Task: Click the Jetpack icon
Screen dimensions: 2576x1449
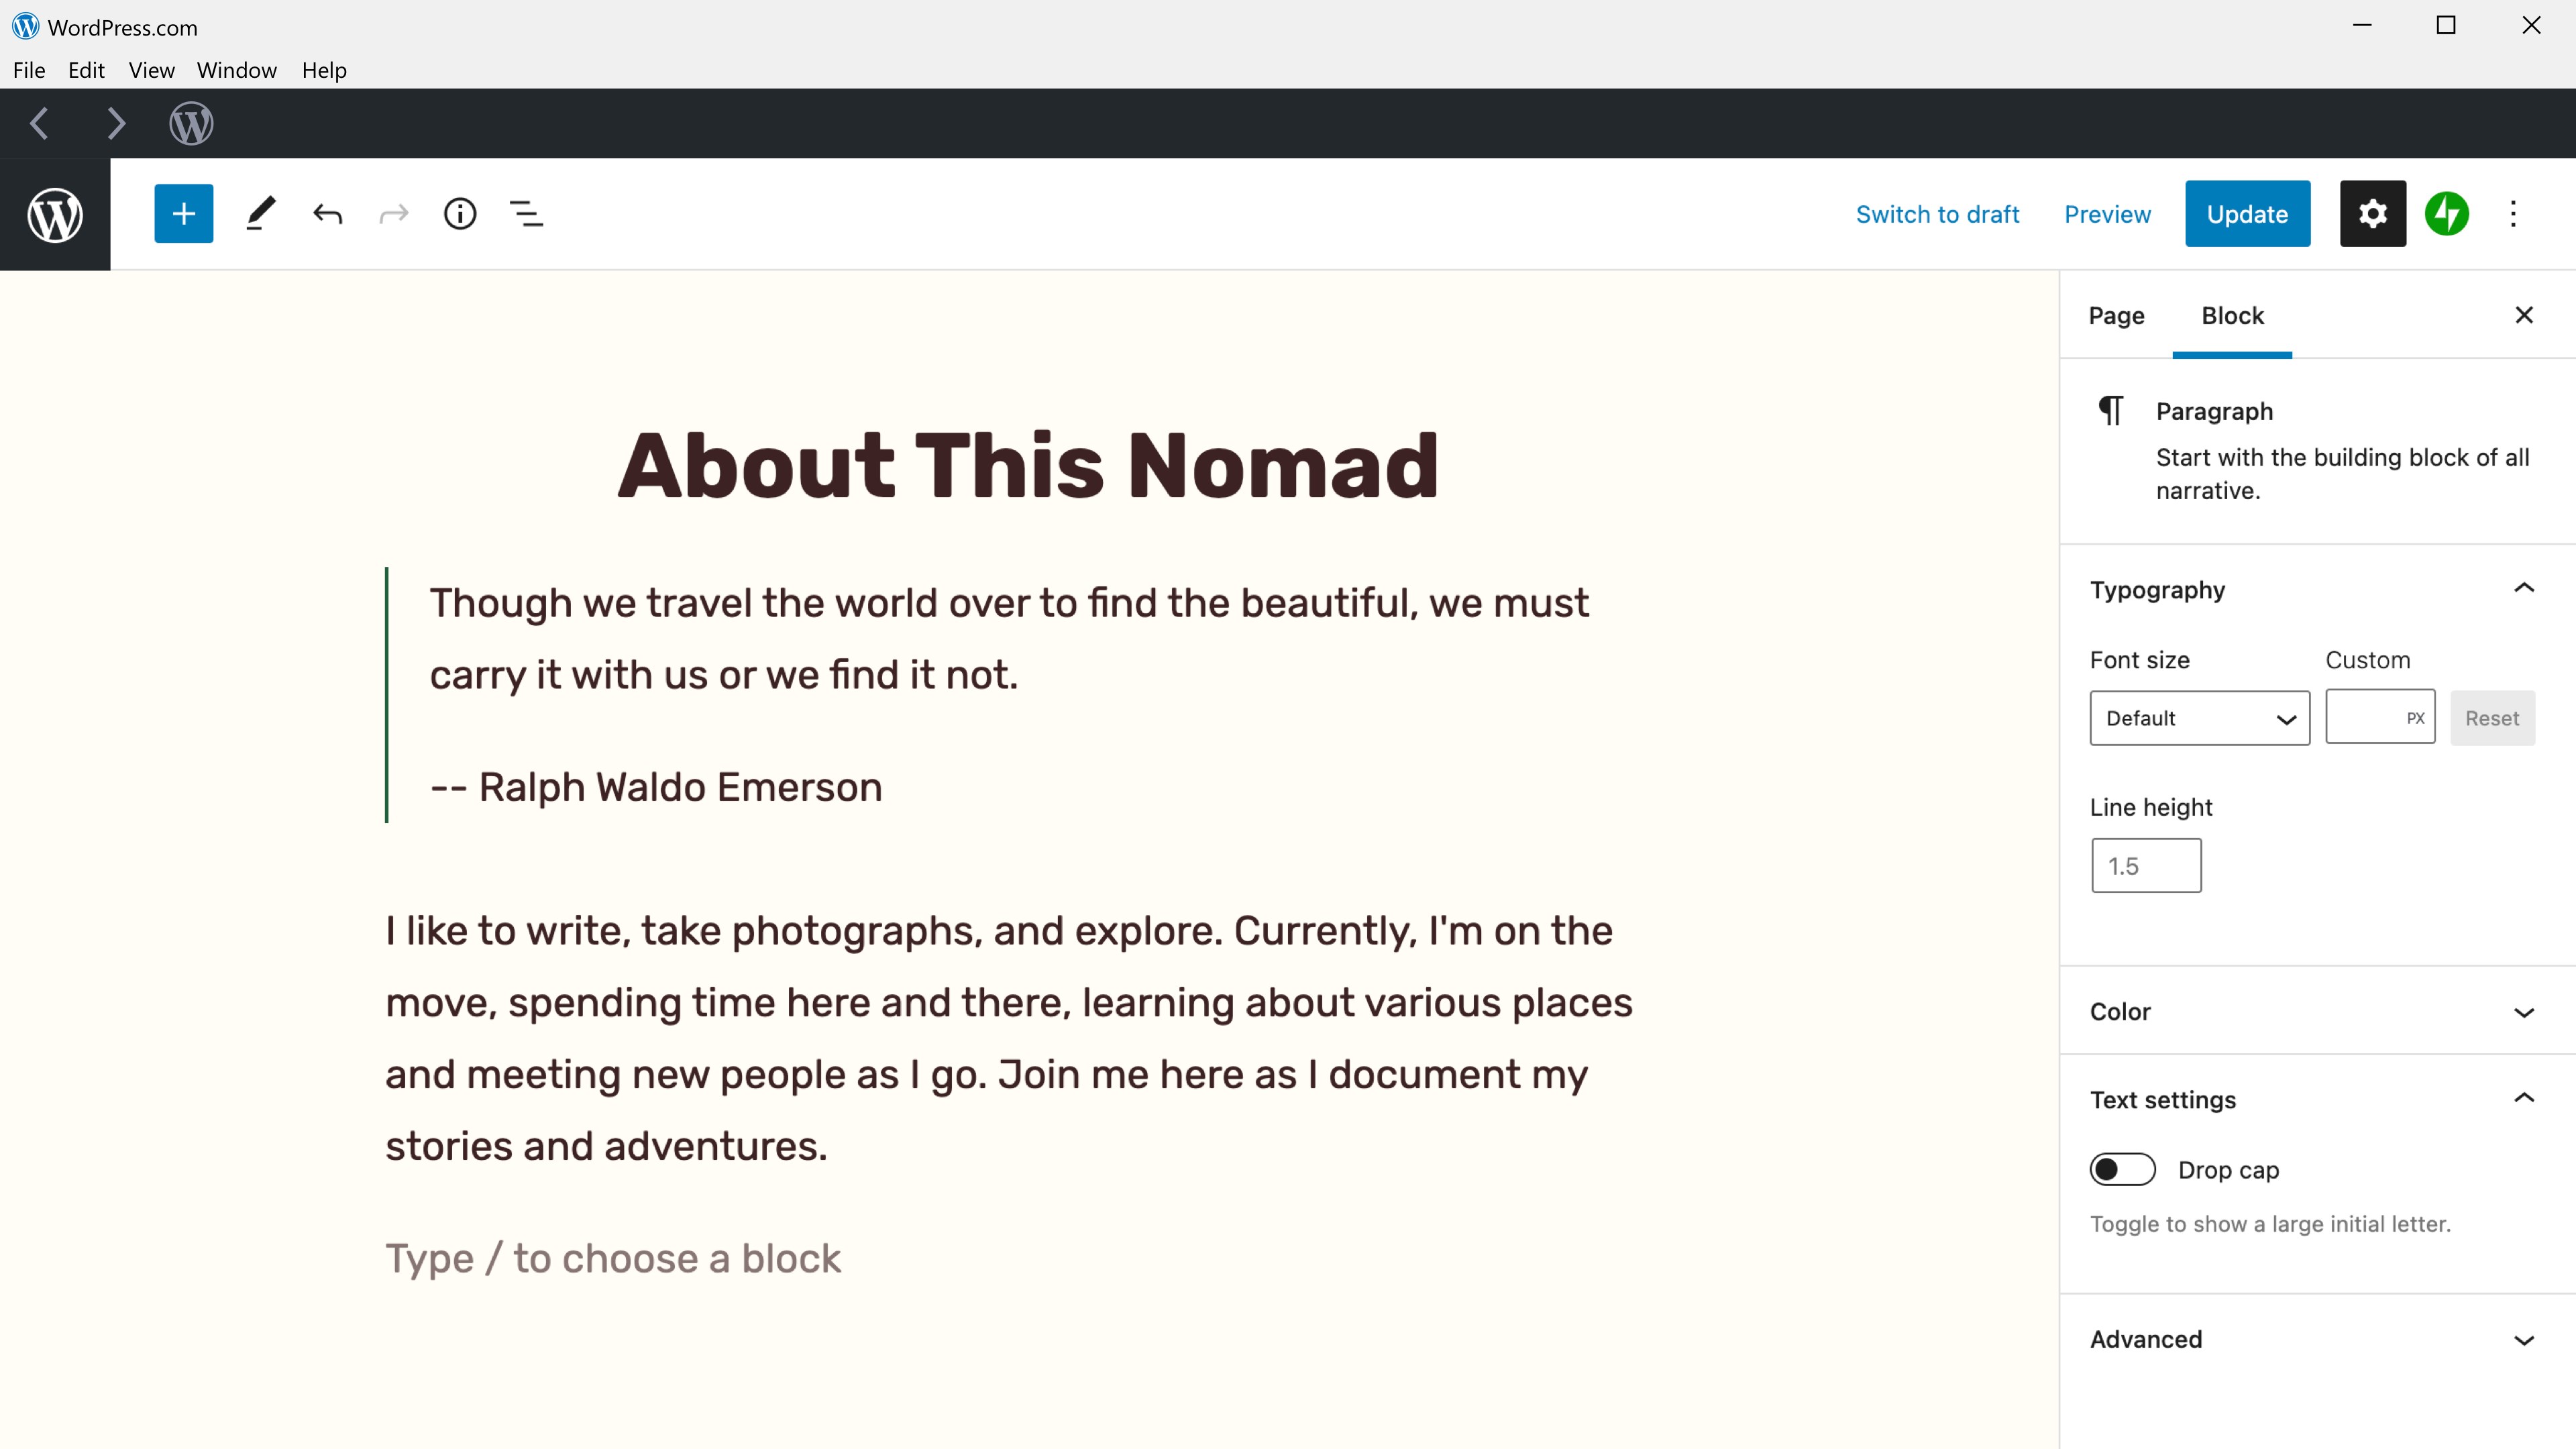Action: (x=2448, y=213)
